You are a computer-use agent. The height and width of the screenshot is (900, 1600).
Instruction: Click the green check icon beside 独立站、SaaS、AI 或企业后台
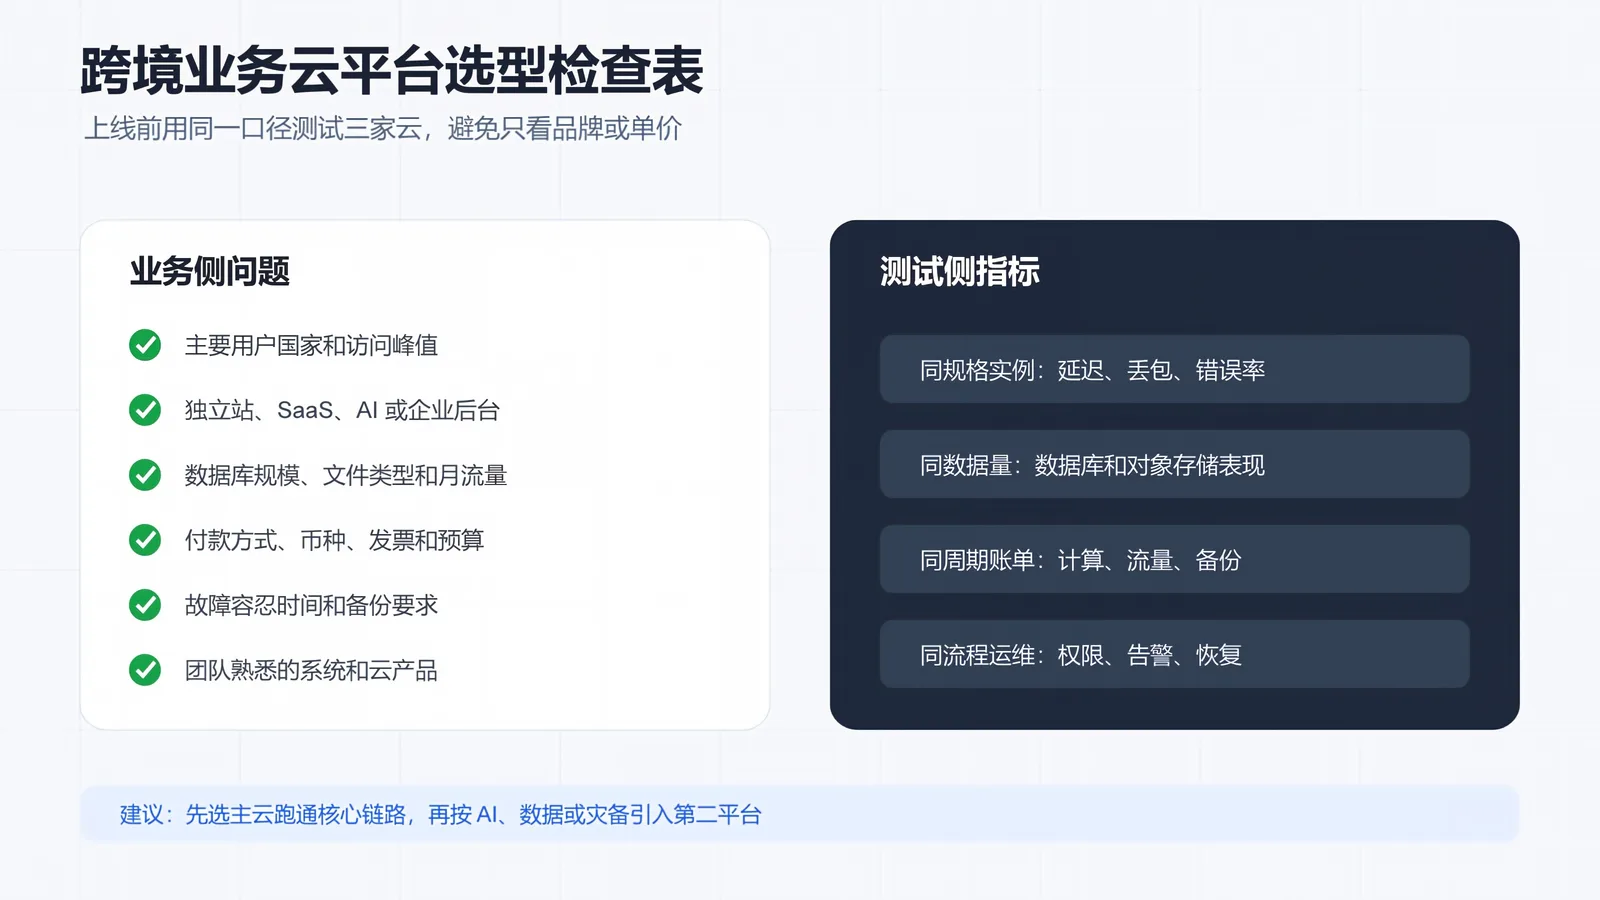(x=145, y=410)
